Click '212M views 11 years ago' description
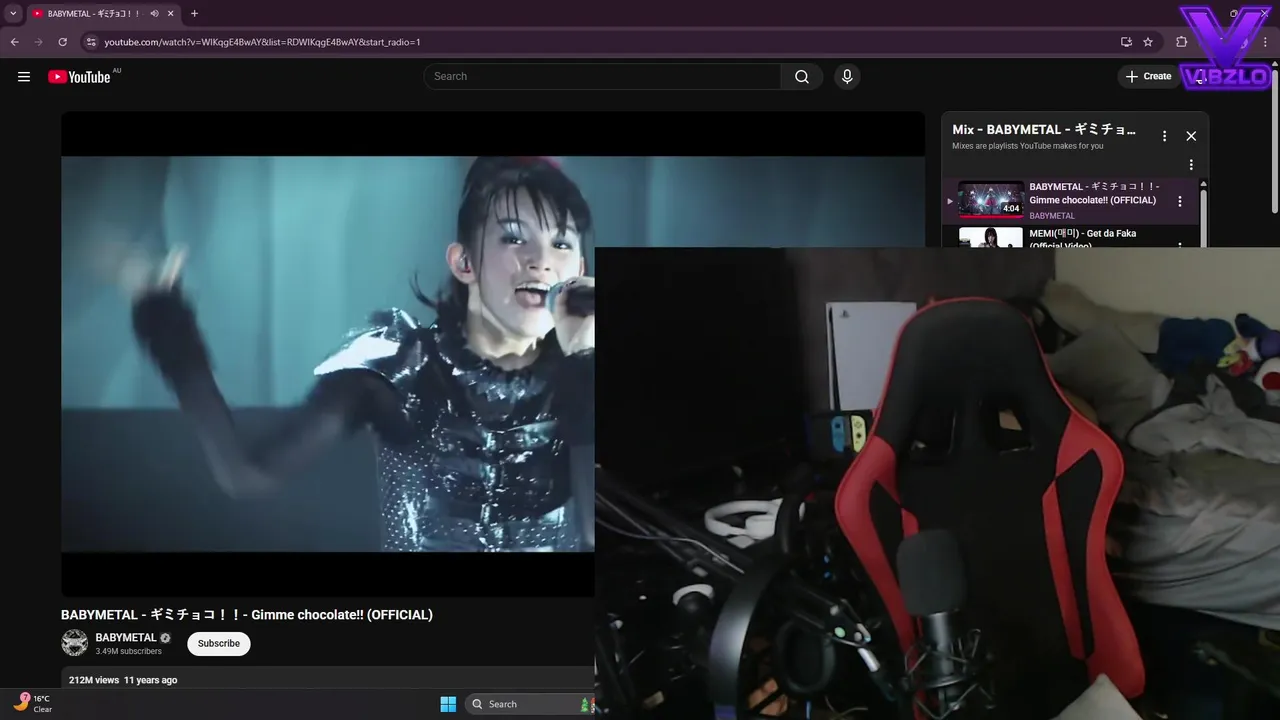 [x=123, y=680]
